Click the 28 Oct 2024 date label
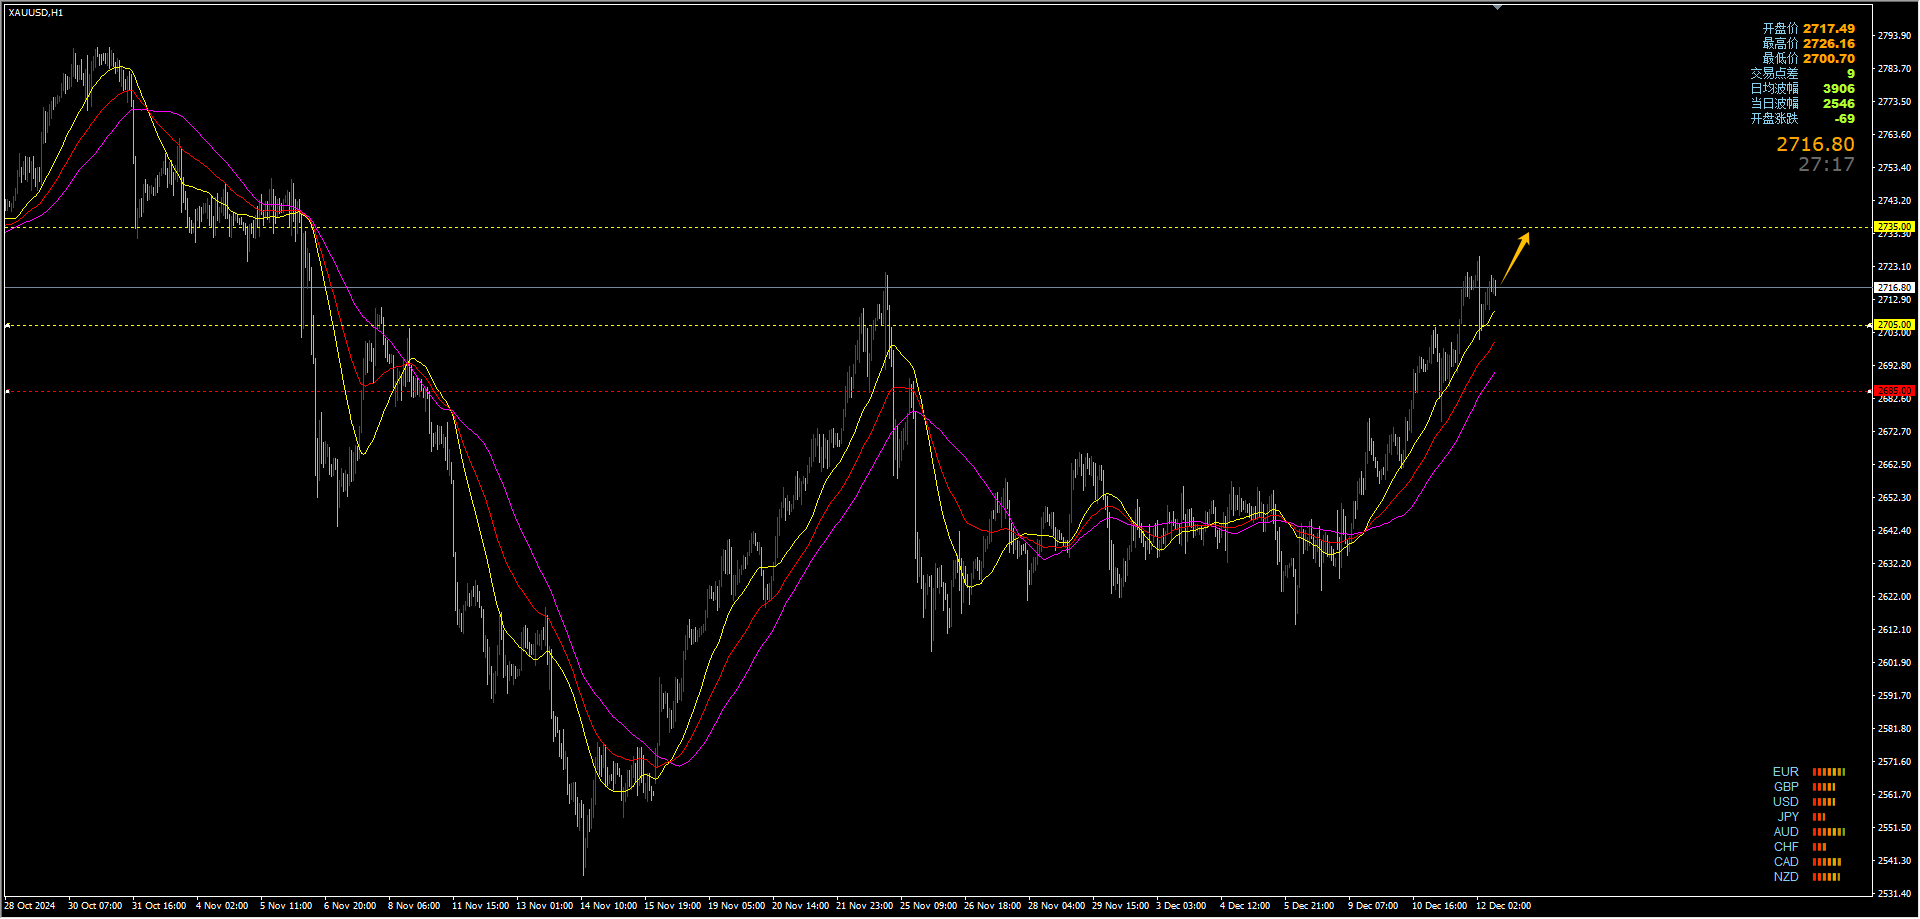 point(30,906)
